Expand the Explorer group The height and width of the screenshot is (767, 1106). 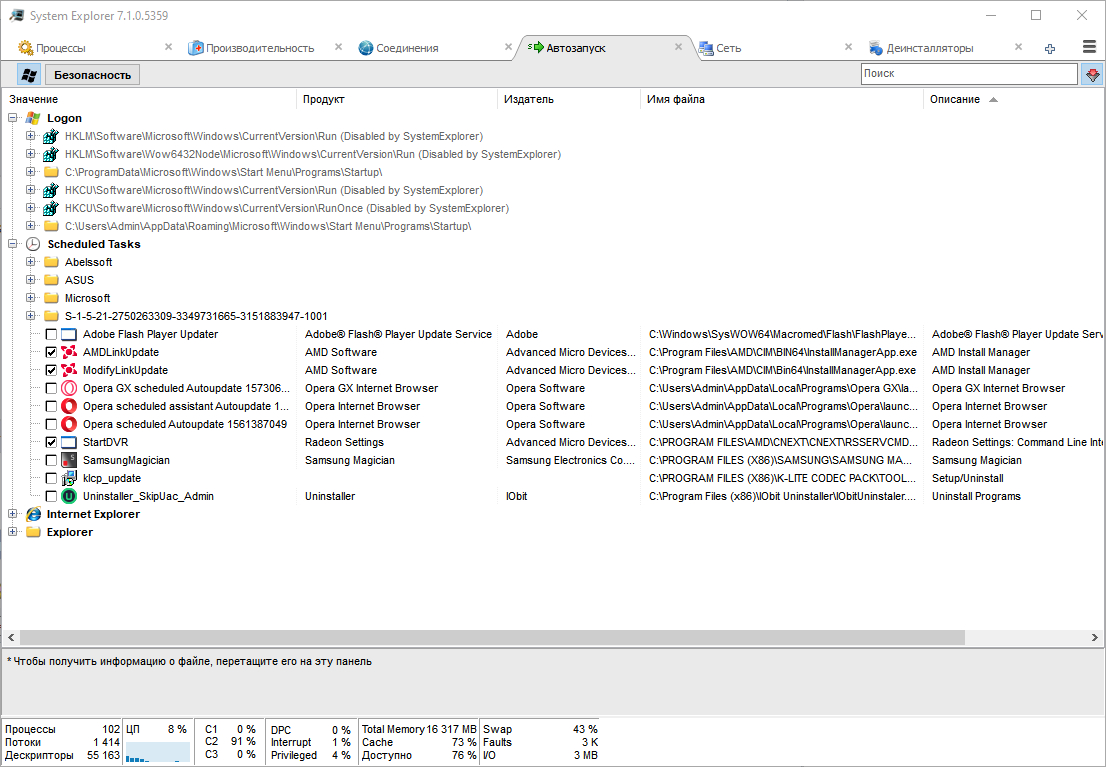[x=13, y=531]
